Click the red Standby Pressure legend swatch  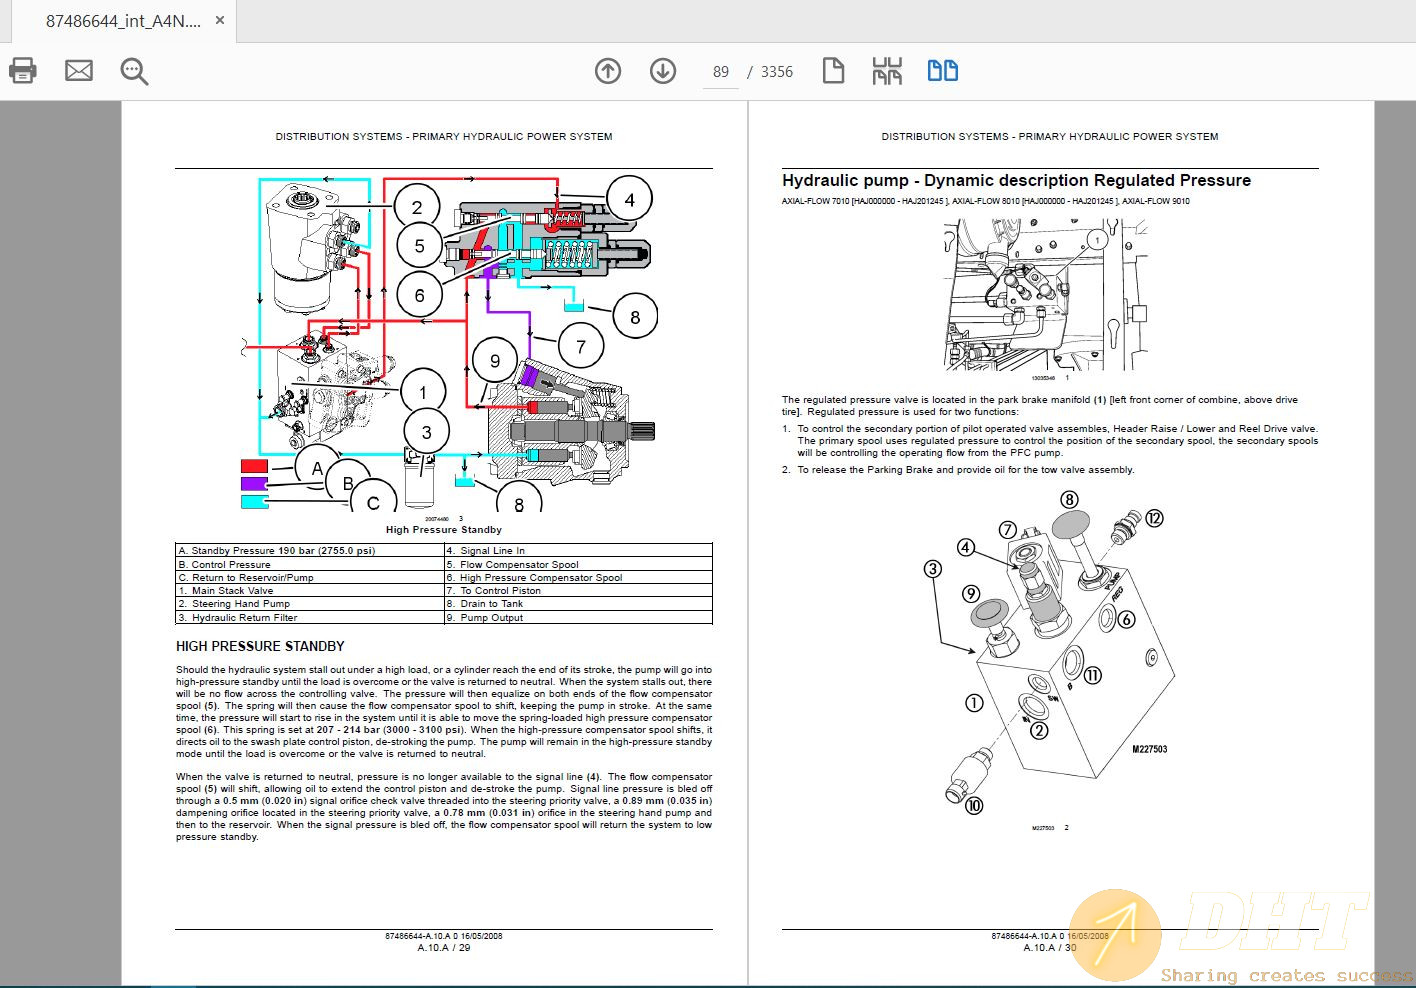[255, 466]
